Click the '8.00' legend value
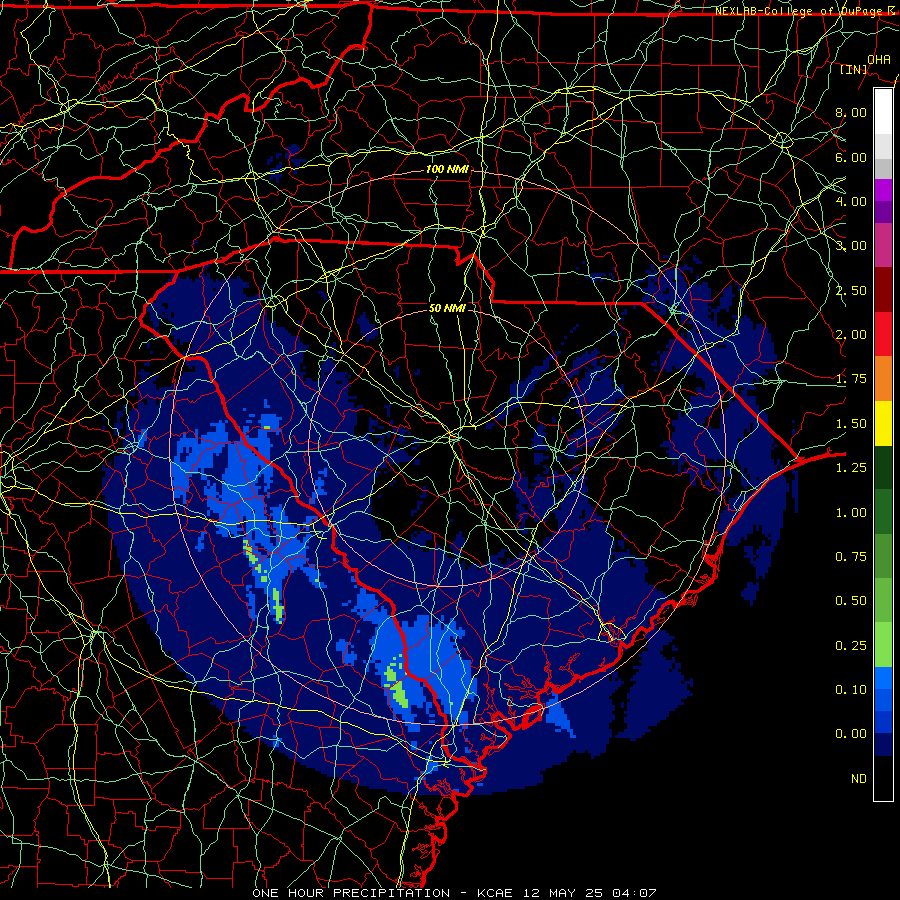 click(x=851, y=112)
